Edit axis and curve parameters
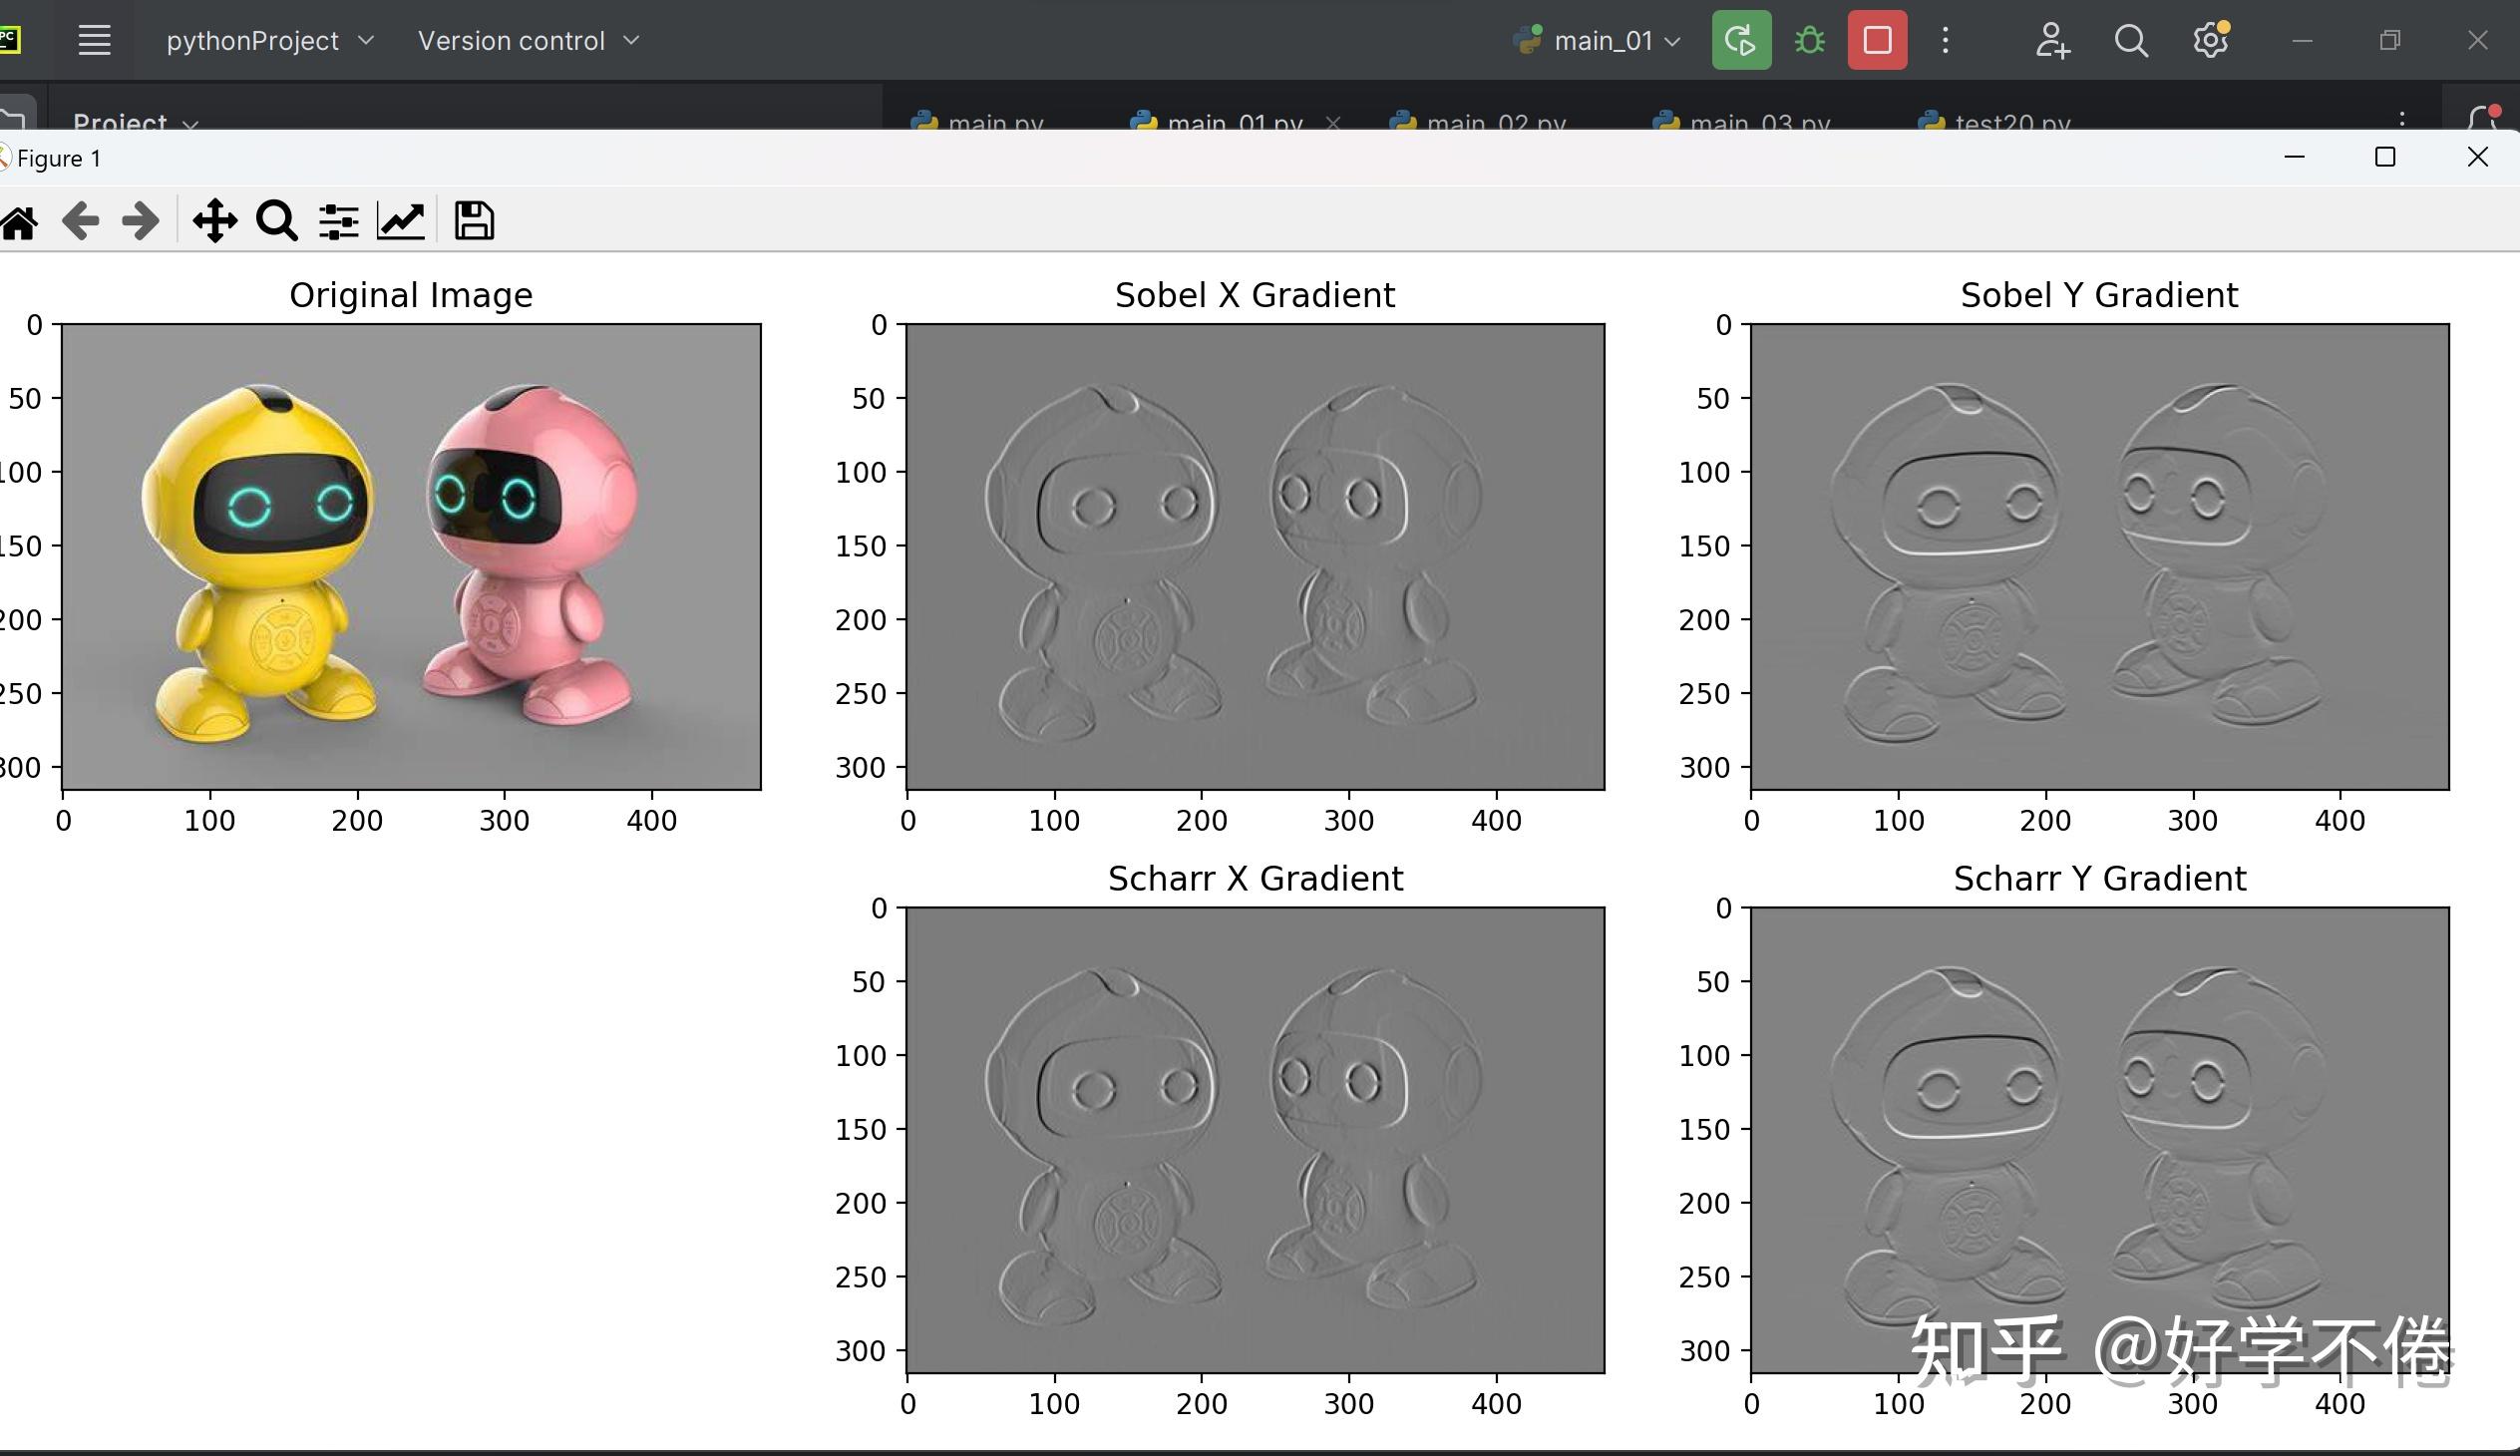Image resolution: width=2520 pixels, height=1456 pixels. coord(400,220)
